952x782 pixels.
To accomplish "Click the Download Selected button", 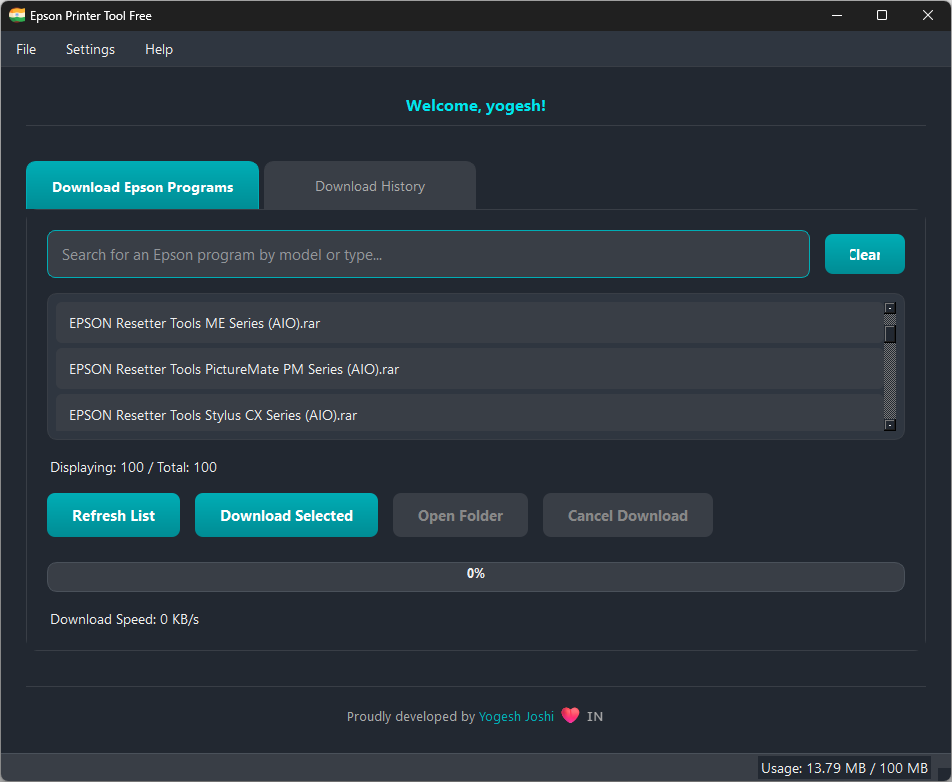I will [287, 515].
